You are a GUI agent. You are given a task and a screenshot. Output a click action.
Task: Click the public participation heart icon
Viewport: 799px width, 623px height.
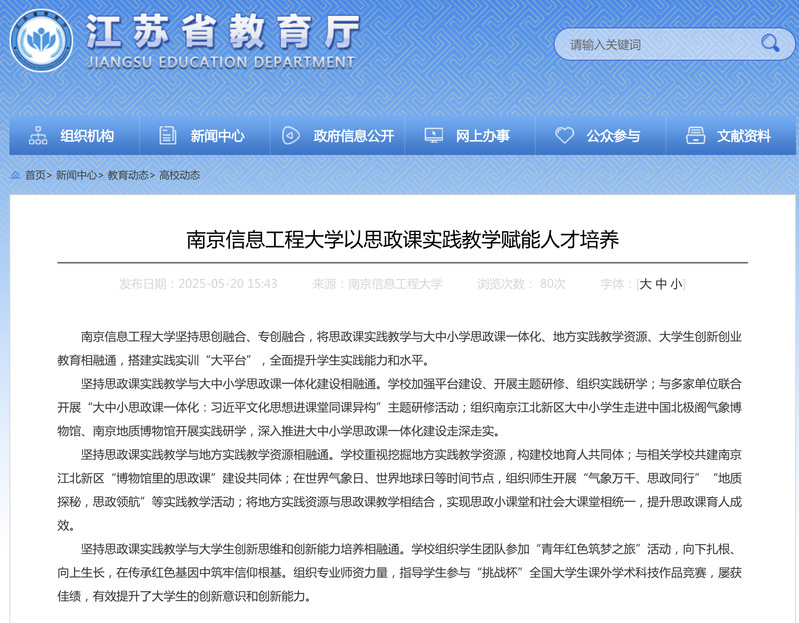(564, 136)
